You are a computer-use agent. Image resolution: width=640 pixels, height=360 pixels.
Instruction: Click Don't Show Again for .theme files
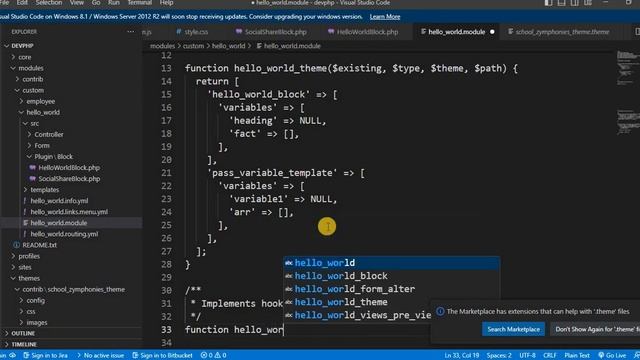click(595, 329)
